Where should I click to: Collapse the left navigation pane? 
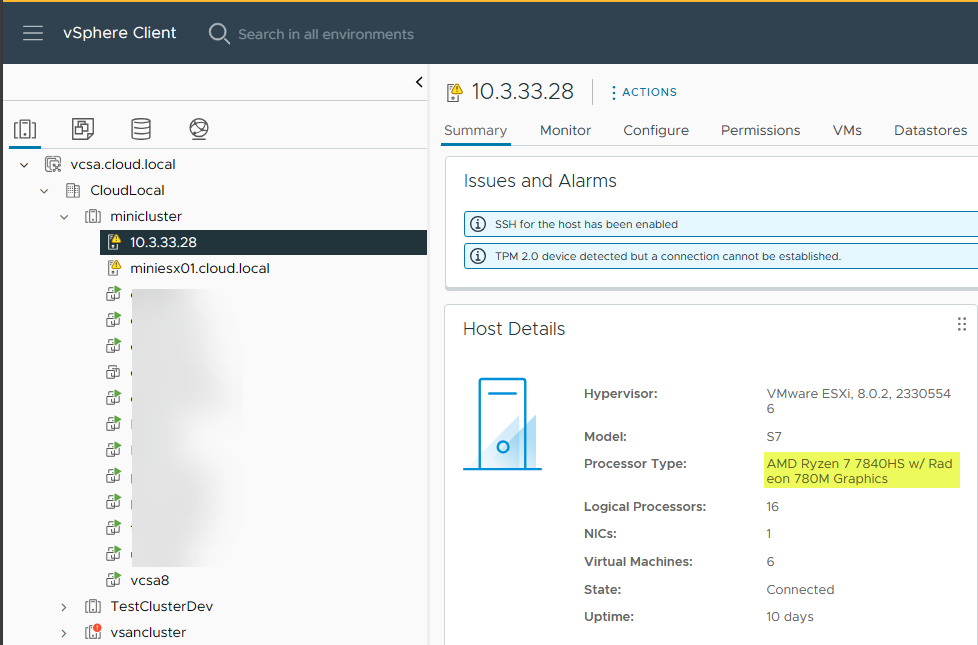pyautogui.click(x=419, y=83)
